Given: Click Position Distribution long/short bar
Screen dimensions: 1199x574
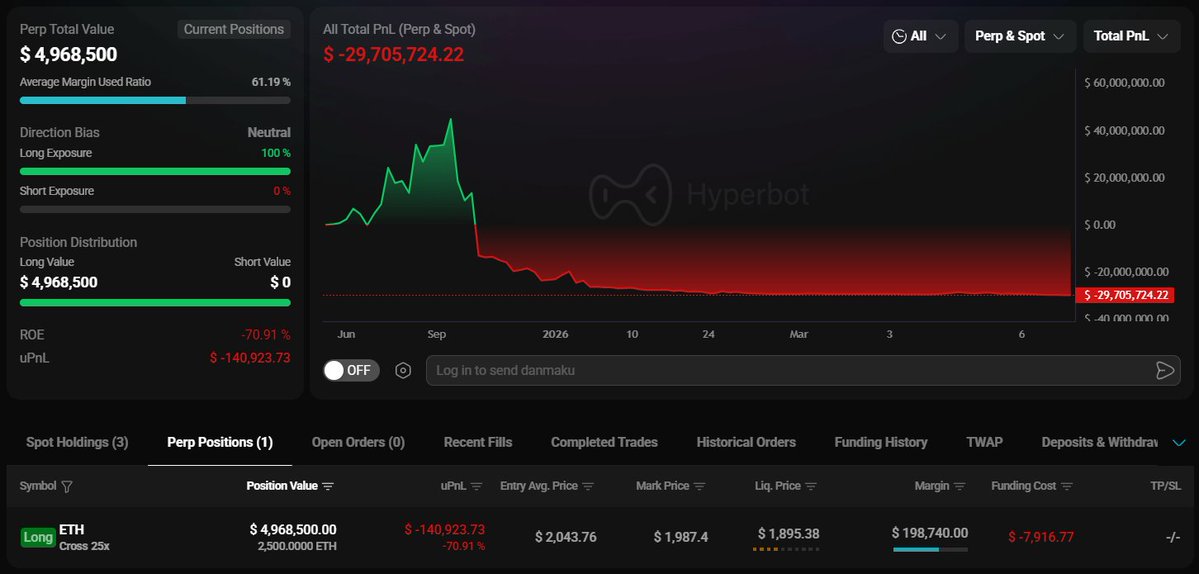Looking at the screenshot, I should [x=155, y=303].
